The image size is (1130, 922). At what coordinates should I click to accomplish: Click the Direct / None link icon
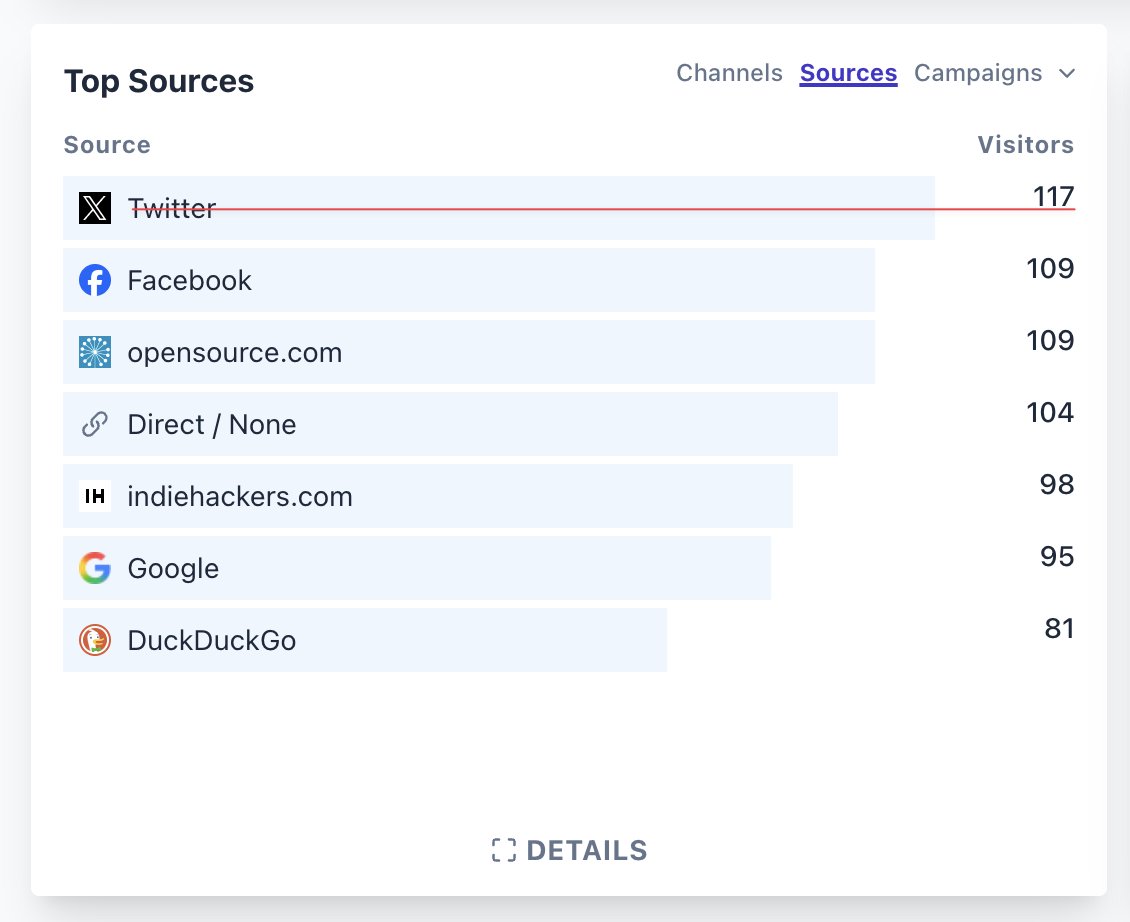tap(94, 425)
